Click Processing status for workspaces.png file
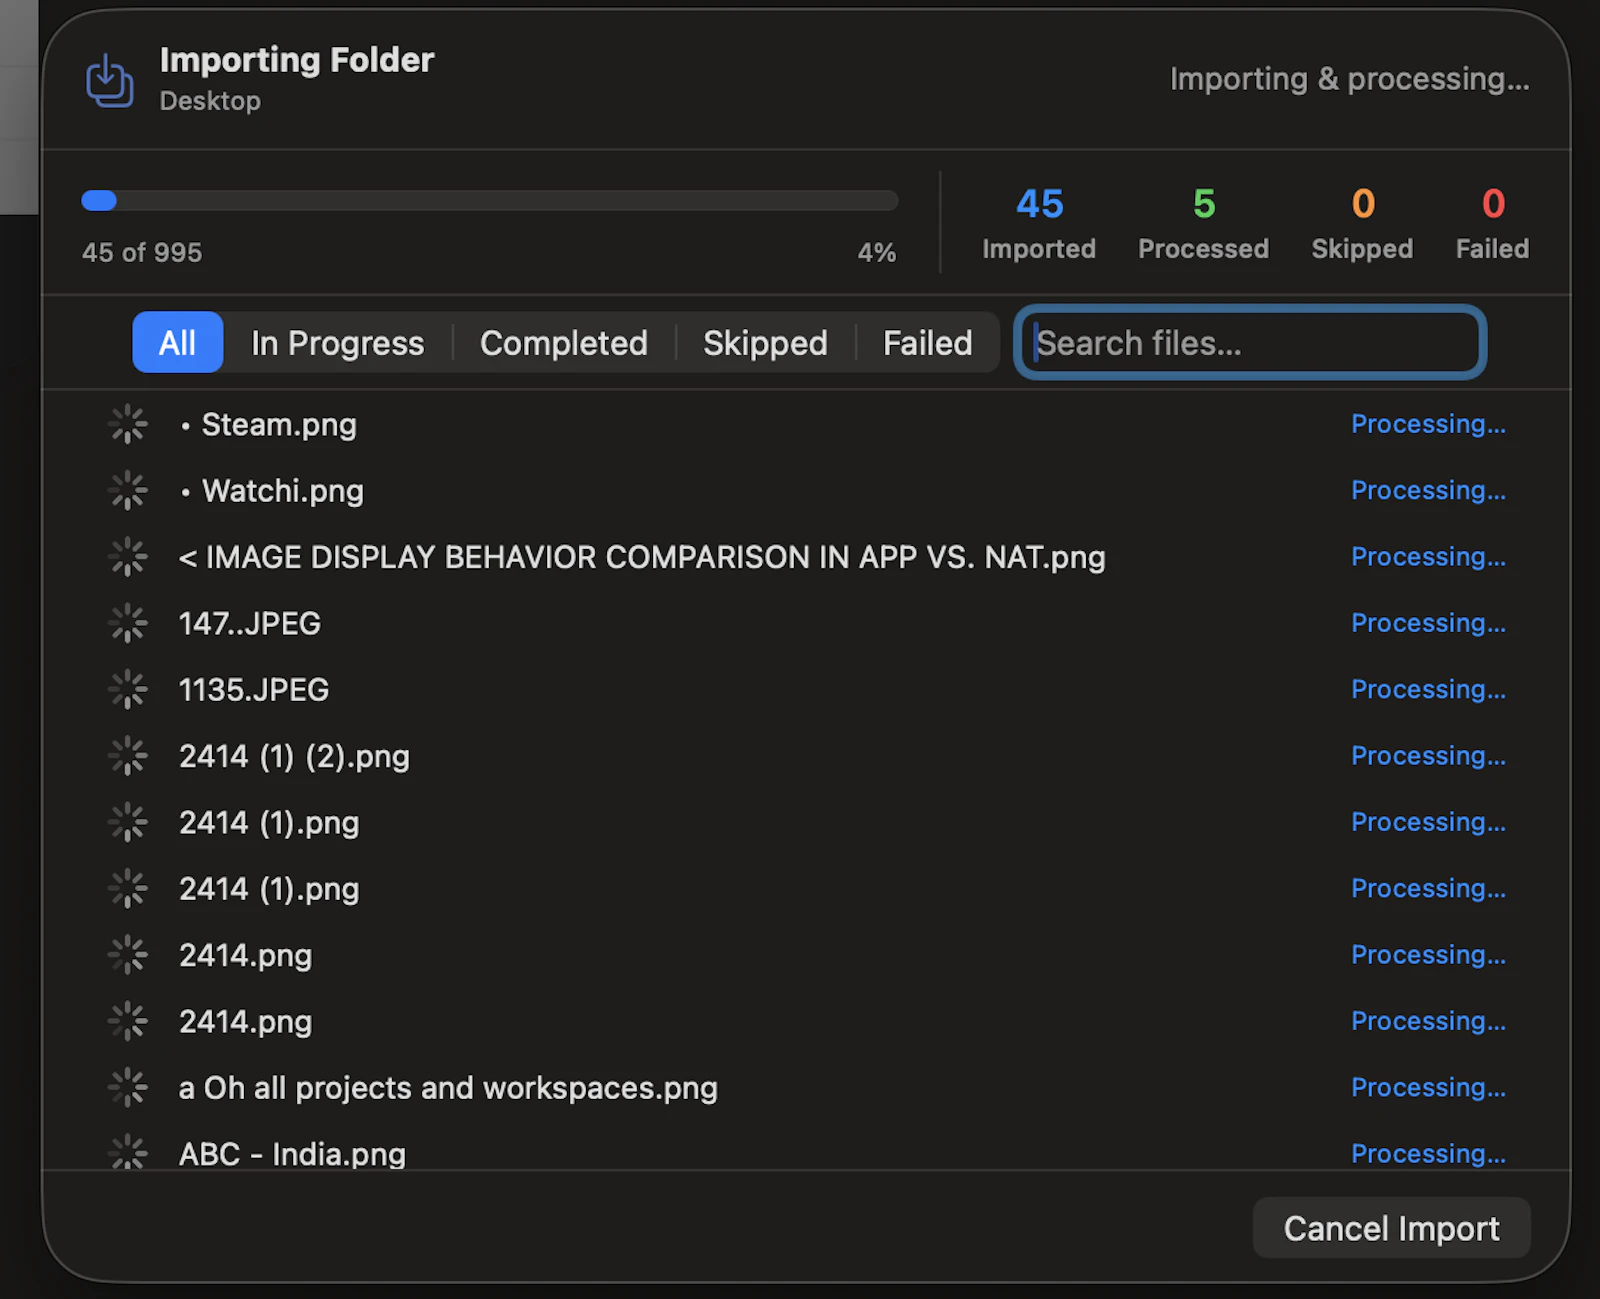This screenshot has width=1600, height=1299. (1428, 1087)
